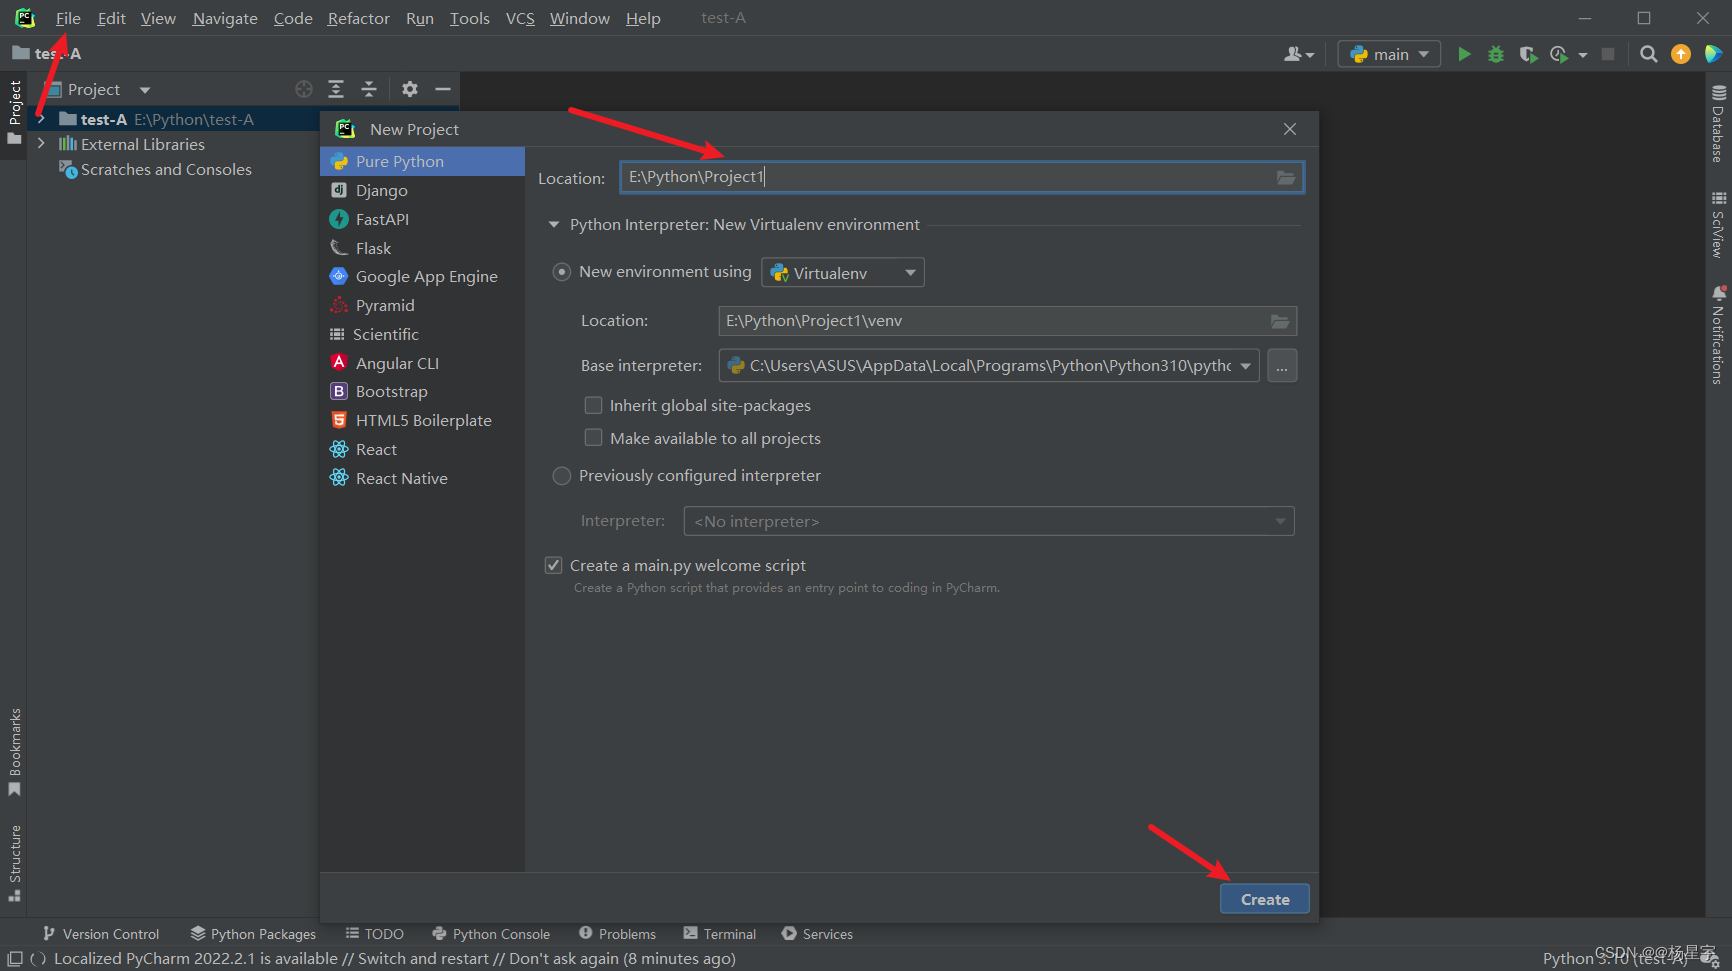Open Python Packages tool window
The image size is (1732, 971).
pyautogui.click(x=253, y=934)
